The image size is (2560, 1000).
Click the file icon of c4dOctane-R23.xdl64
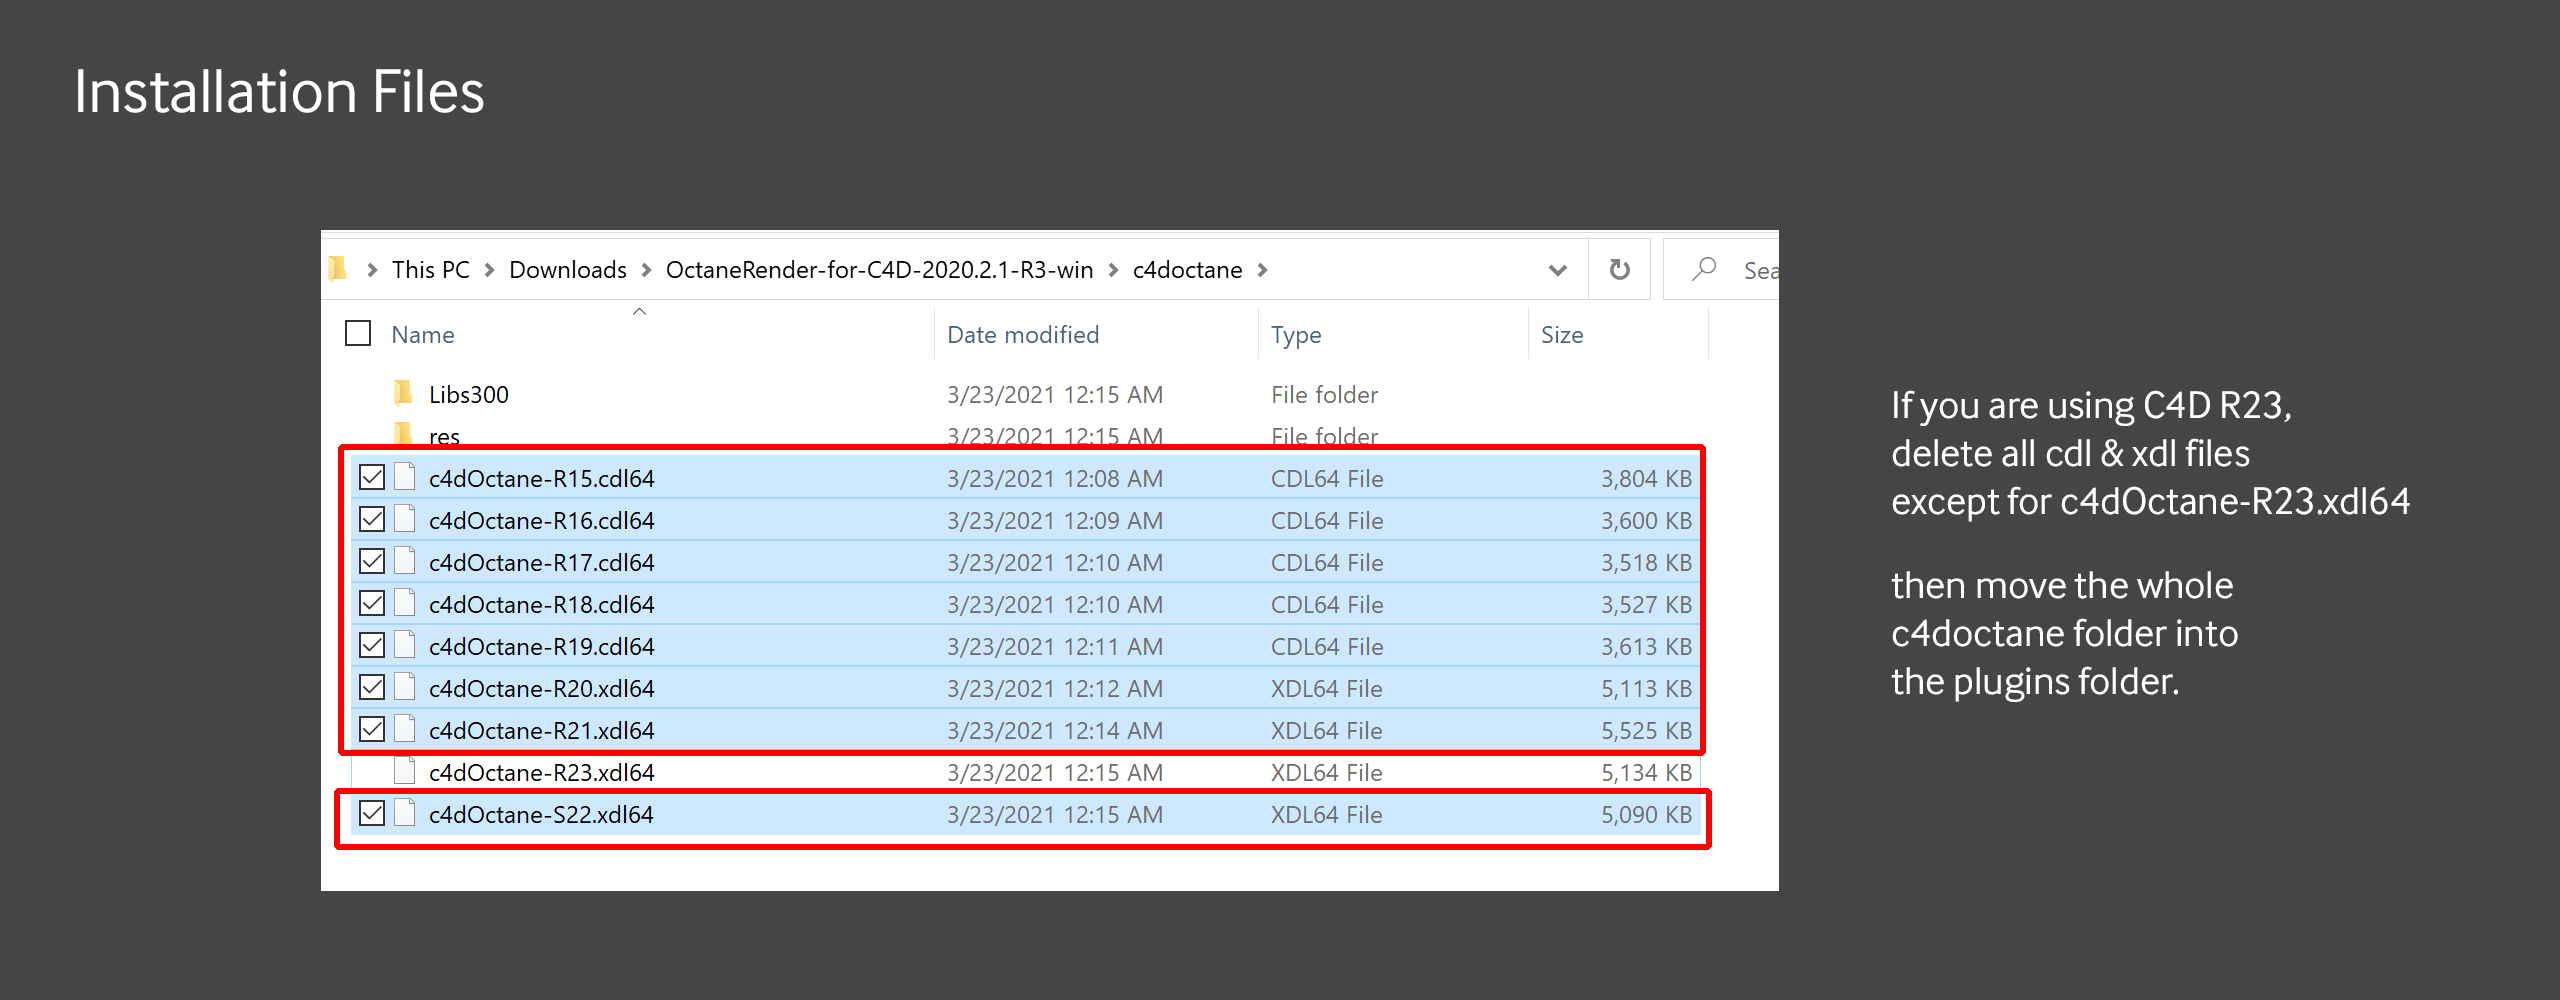(x=405, y=771)
